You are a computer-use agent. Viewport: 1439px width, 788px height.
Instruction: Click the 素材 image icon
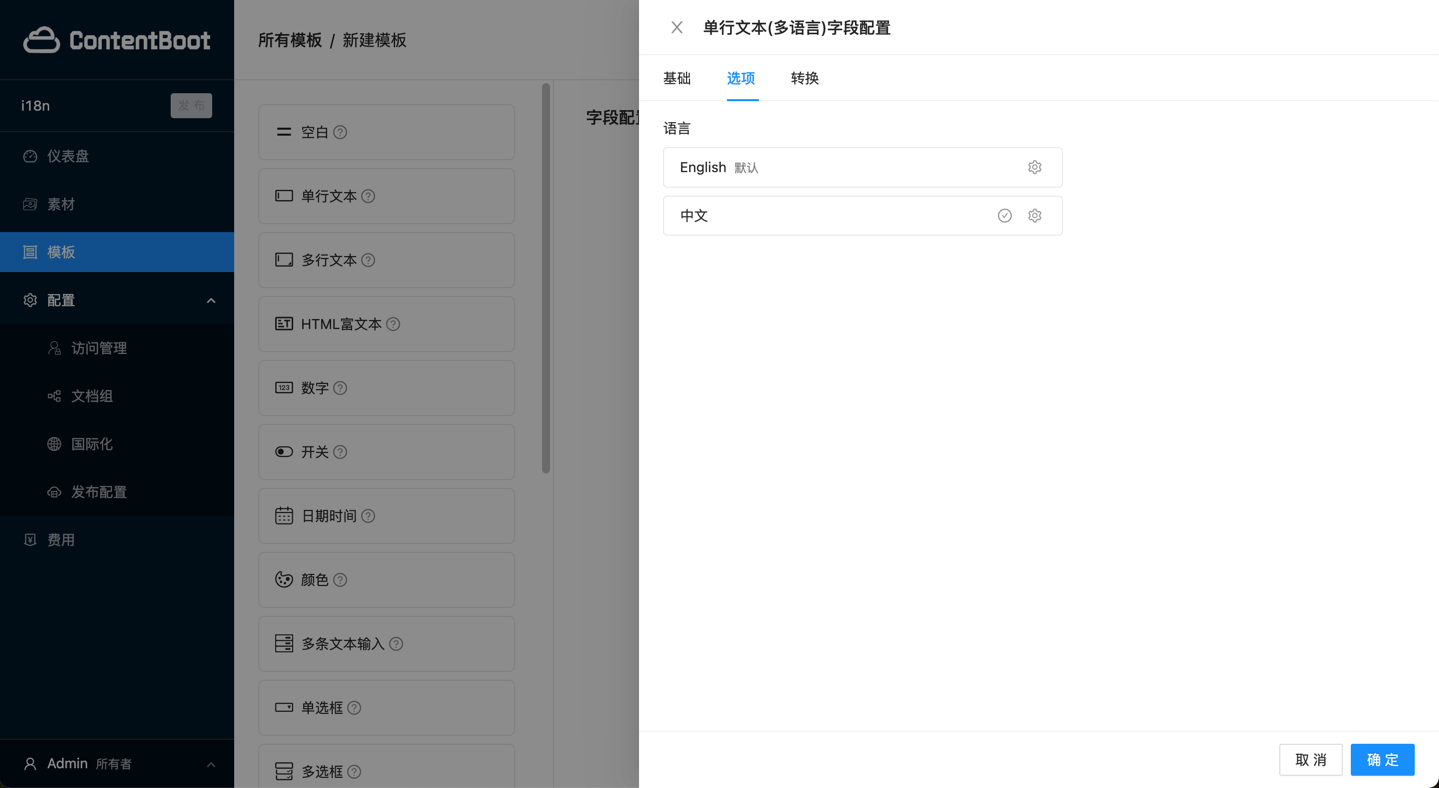coord(30,204)
